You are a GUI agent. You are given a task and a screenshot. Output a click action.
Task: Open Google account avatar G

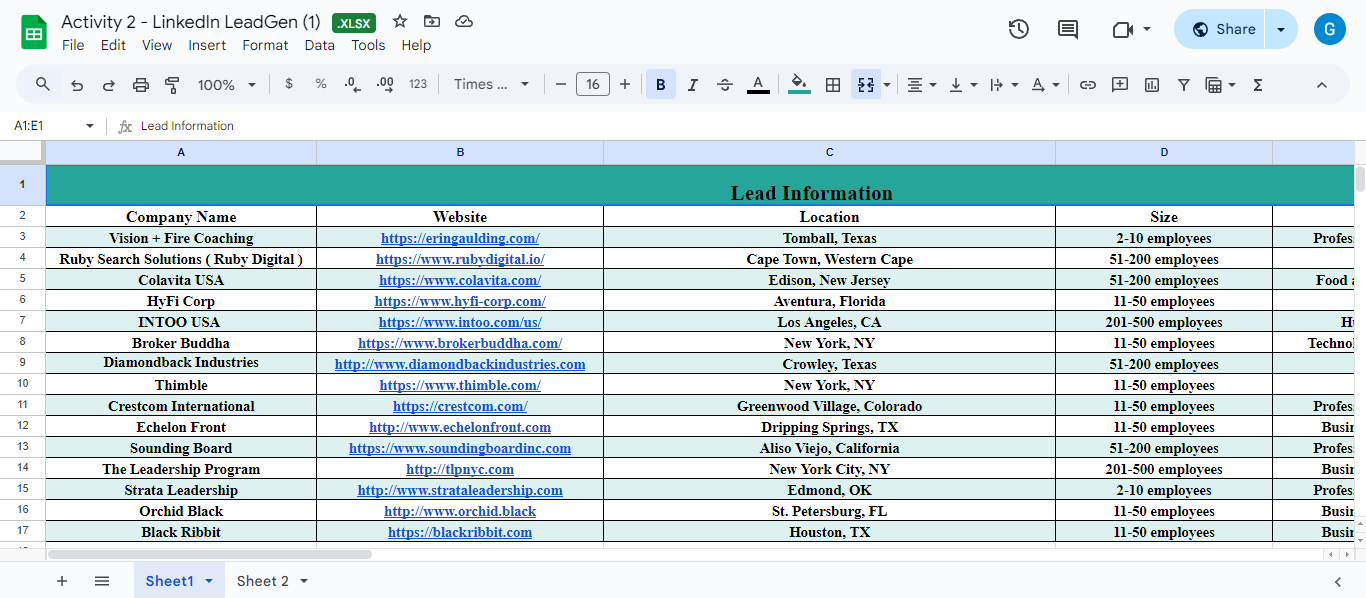click(1329, 29)
